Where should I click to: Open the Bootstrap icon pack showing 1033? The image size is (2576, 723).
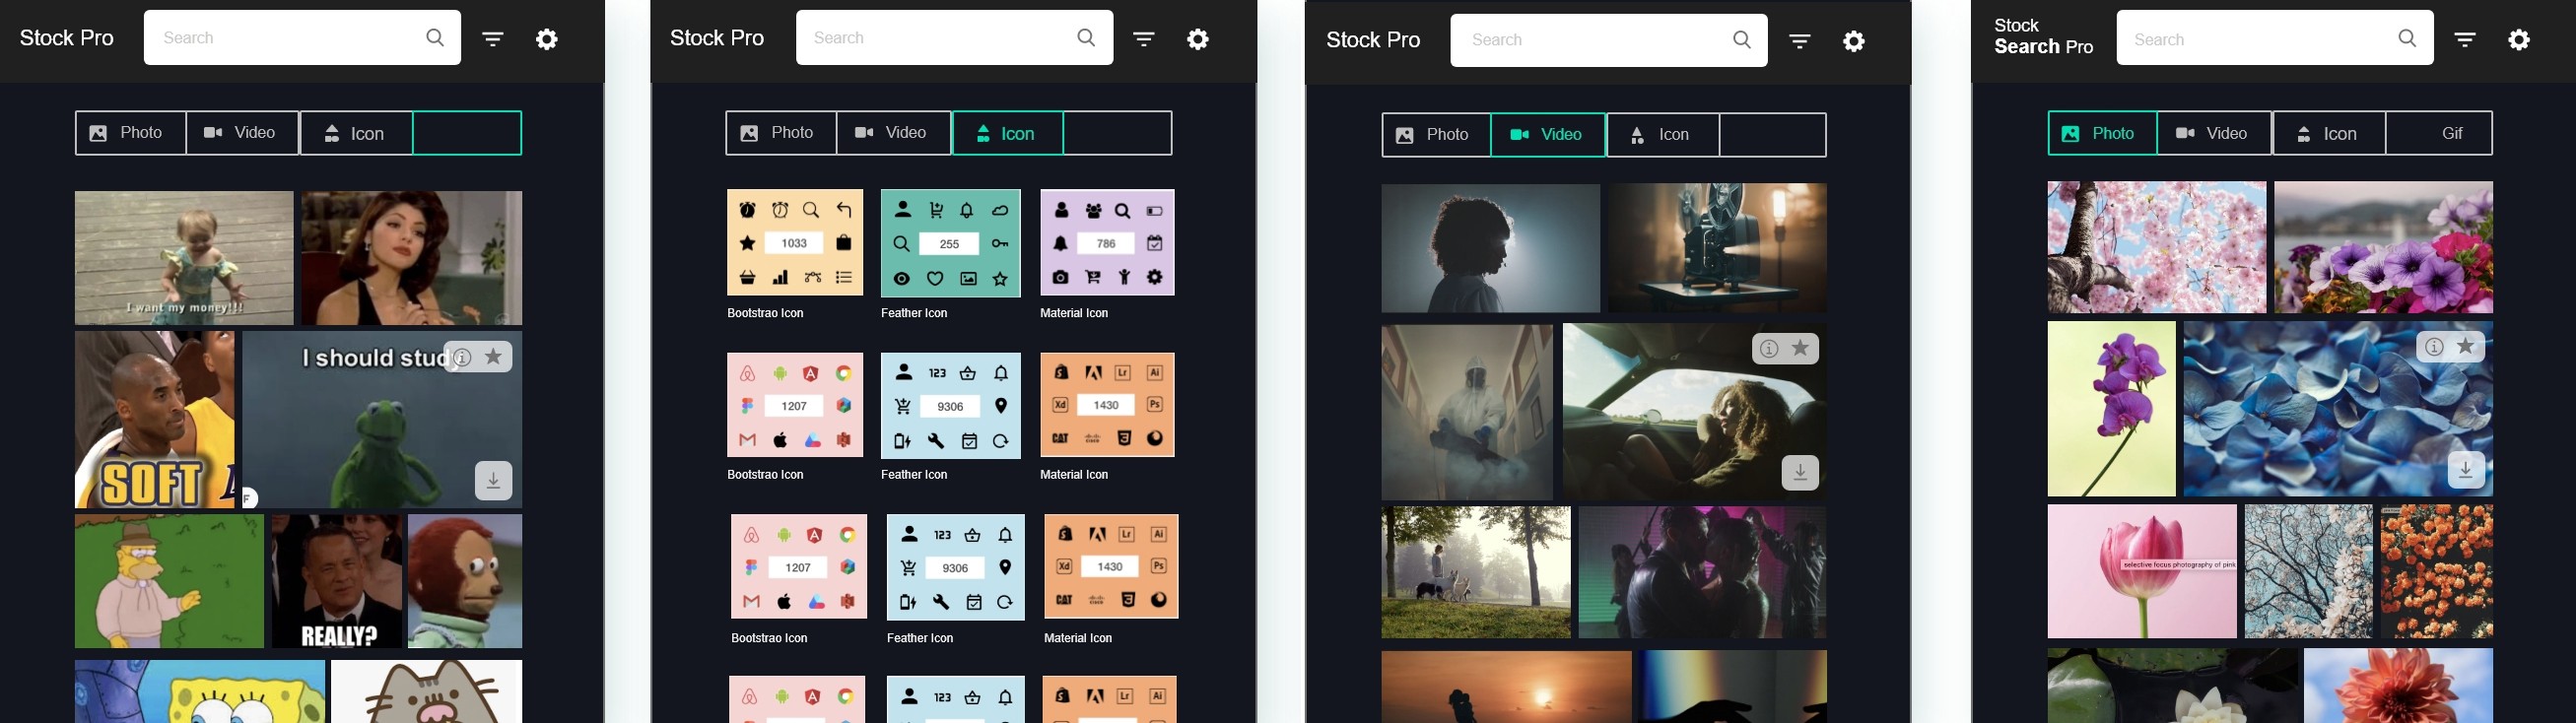(x=795, y=243)
